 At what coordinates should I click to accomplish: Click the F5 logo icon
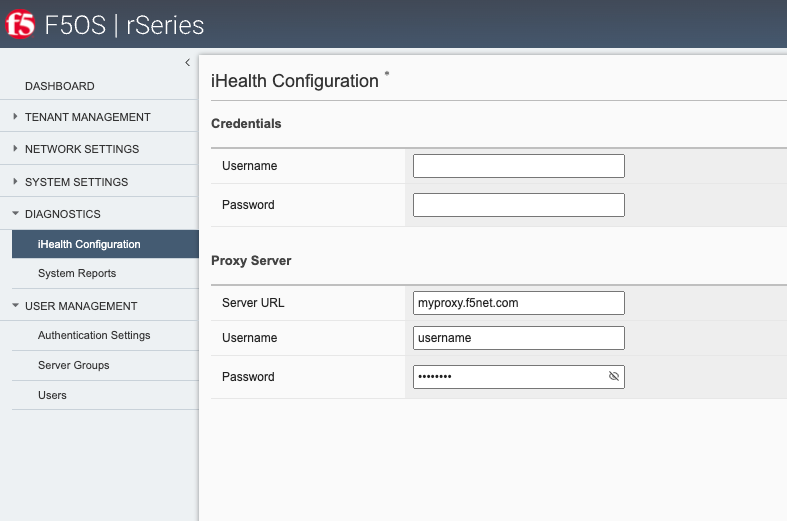(20, 25)
